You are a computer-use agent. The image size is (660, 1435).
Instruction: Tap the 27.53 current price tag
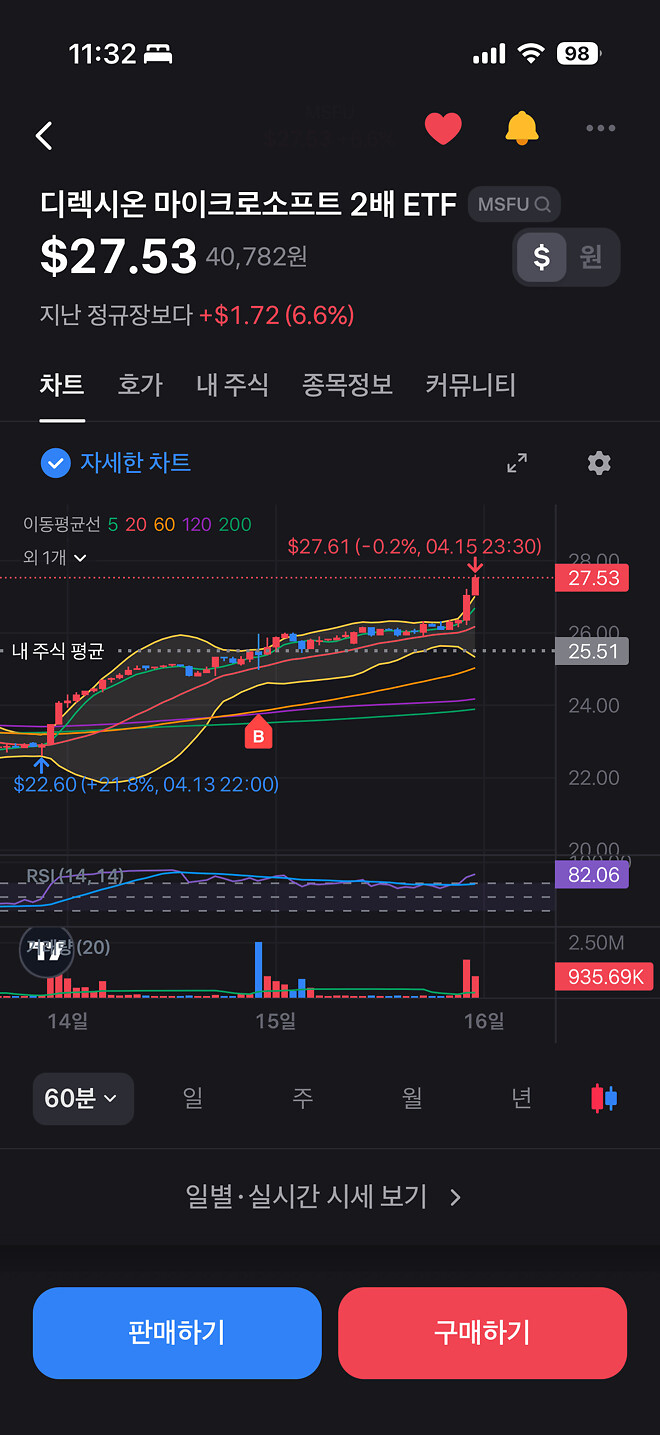tap(592, 578)
